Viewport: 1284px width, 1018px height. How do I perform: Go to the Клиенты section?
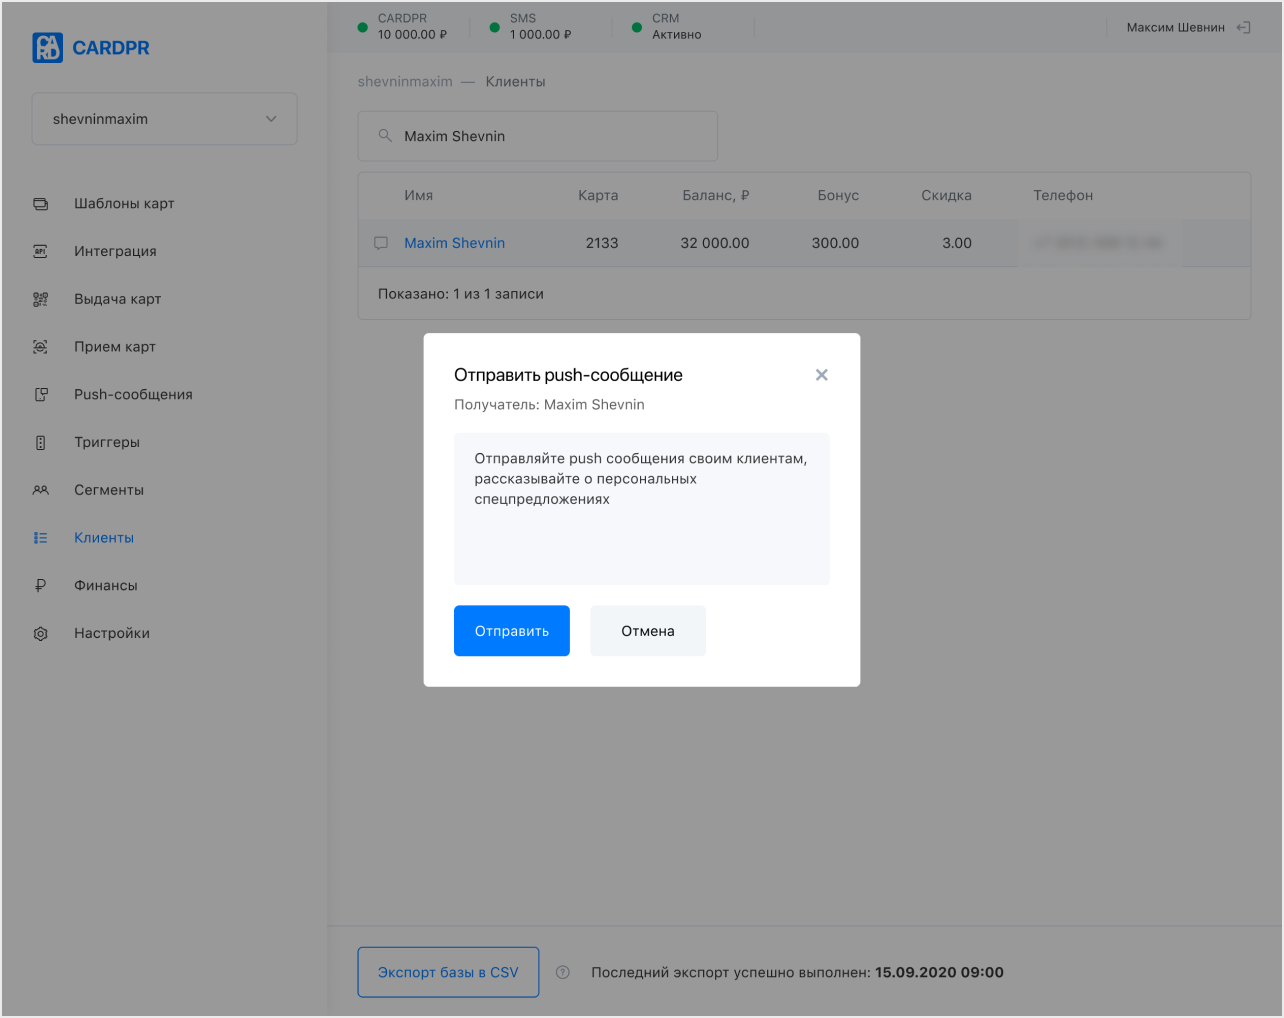click(x=104, y=538)
